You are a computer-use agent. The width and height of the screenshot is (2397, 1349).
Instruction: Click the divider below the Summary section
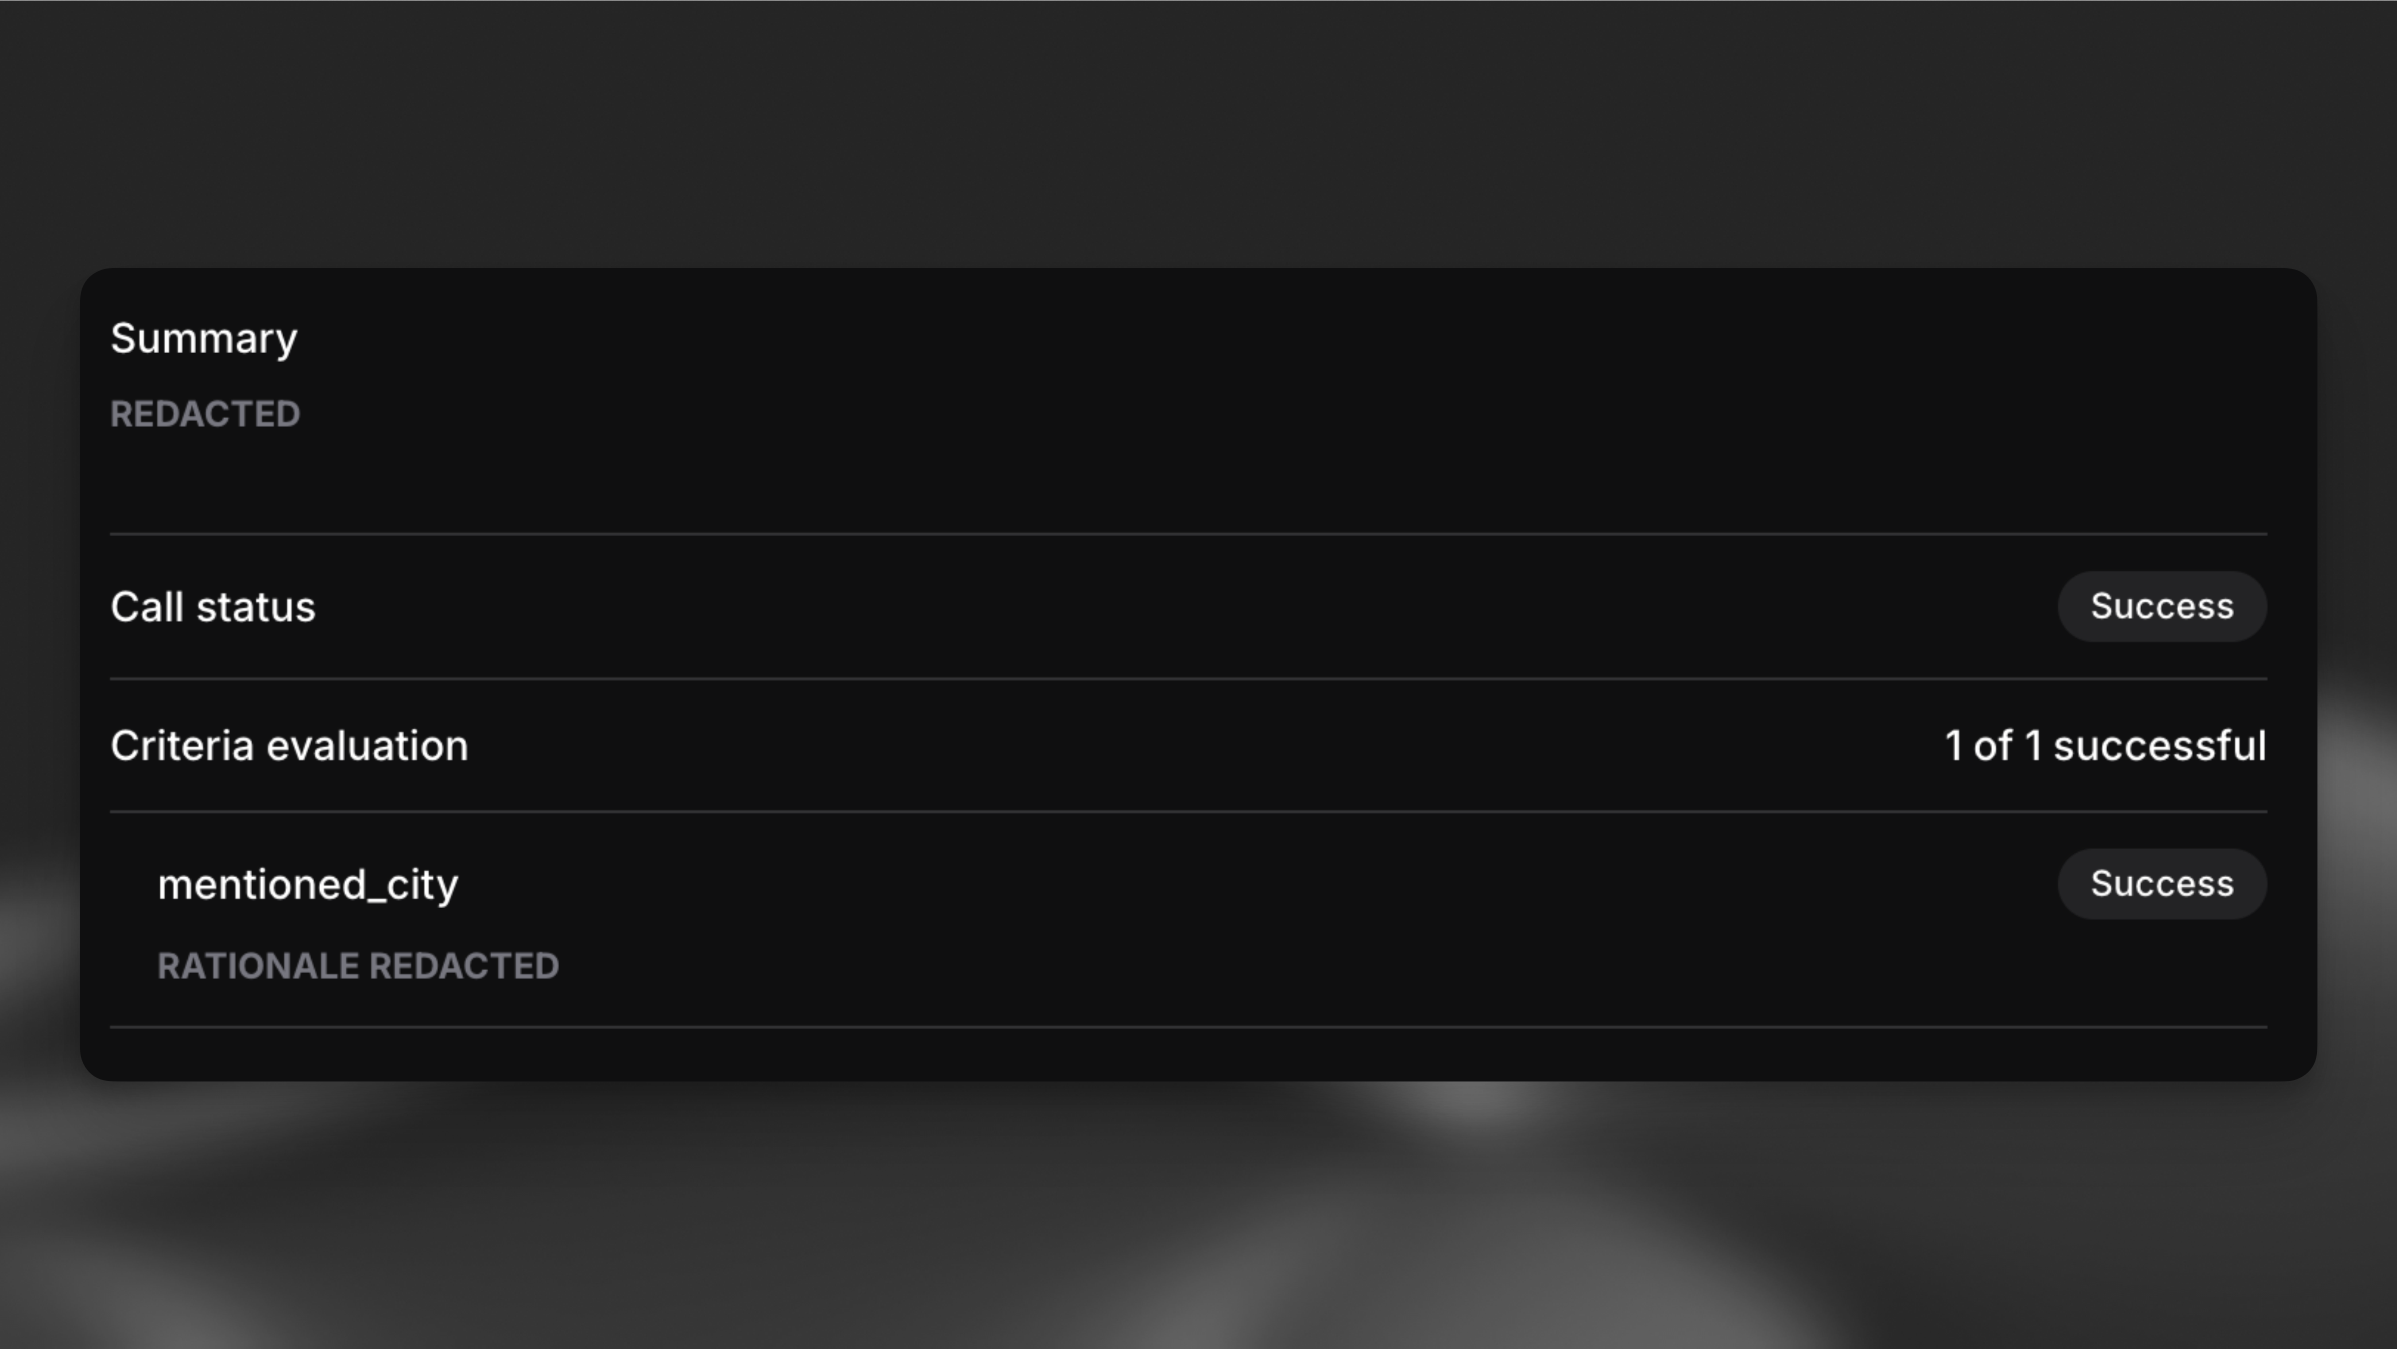(x=1188, y=534)
